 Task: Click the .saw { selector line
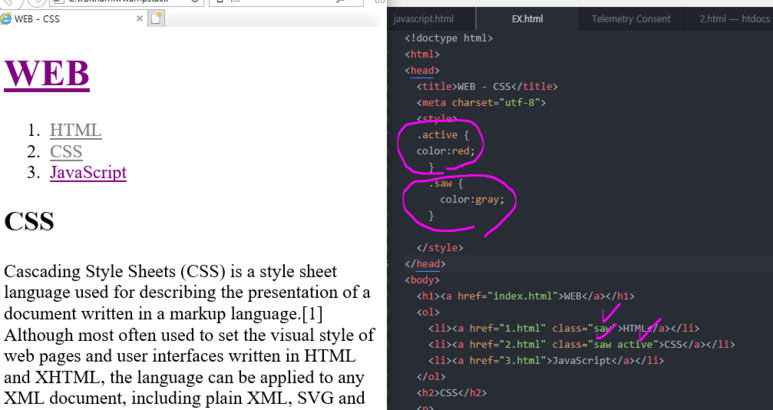pyautogui.click(x=446, y=183)
